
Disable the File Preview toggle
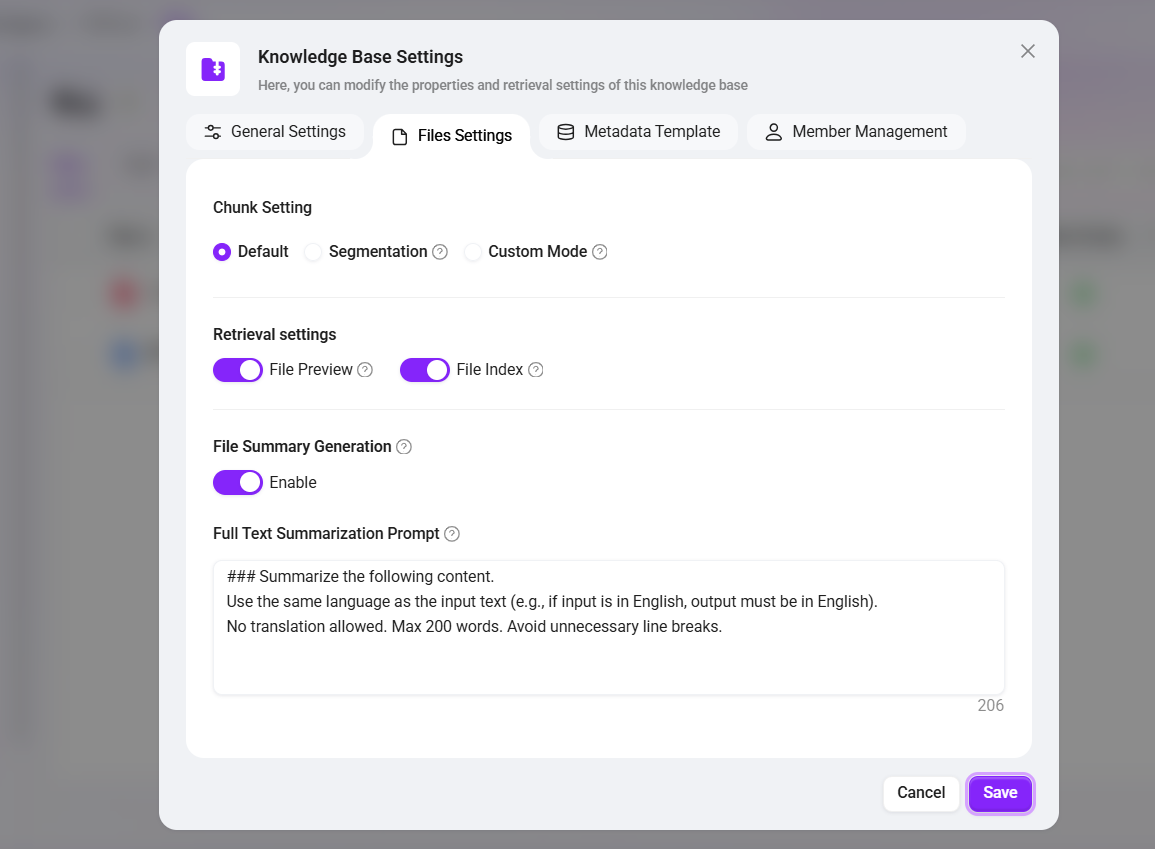click(238, 370)
